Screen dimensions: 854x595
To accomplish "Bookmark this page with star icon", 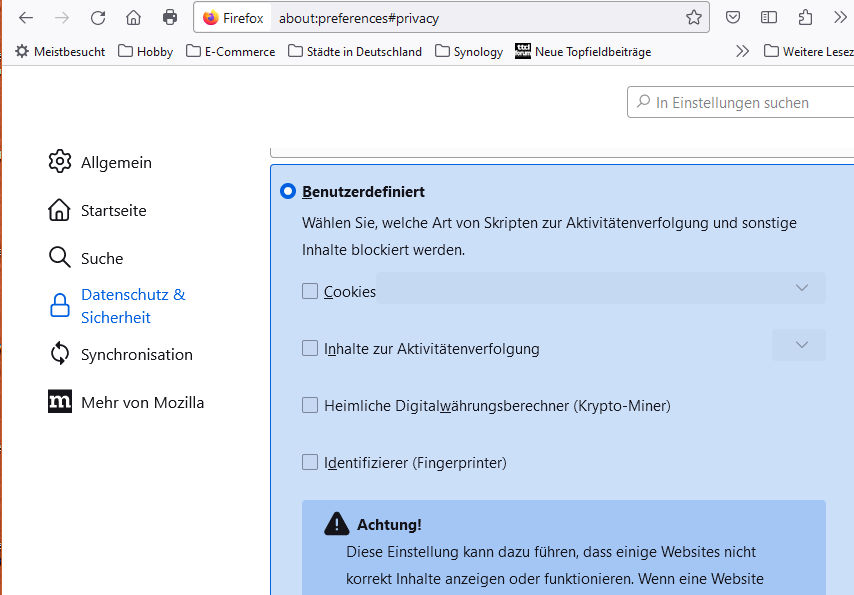I will (693, 18).
